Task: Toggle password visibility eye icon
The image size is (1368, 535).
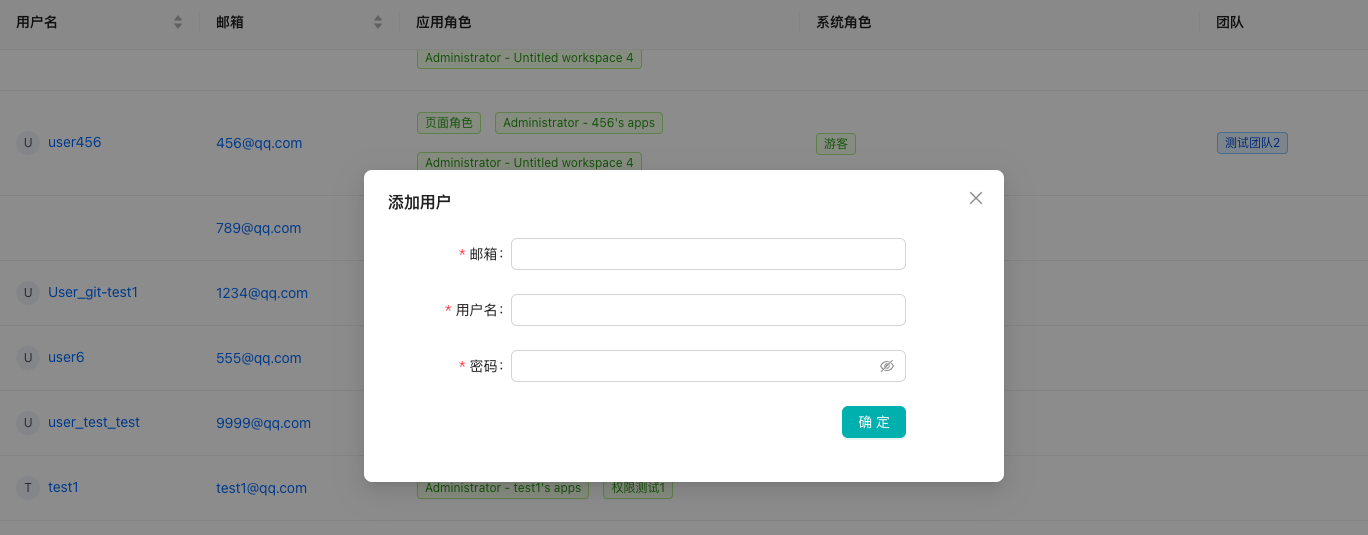Action: pos(886,366)
